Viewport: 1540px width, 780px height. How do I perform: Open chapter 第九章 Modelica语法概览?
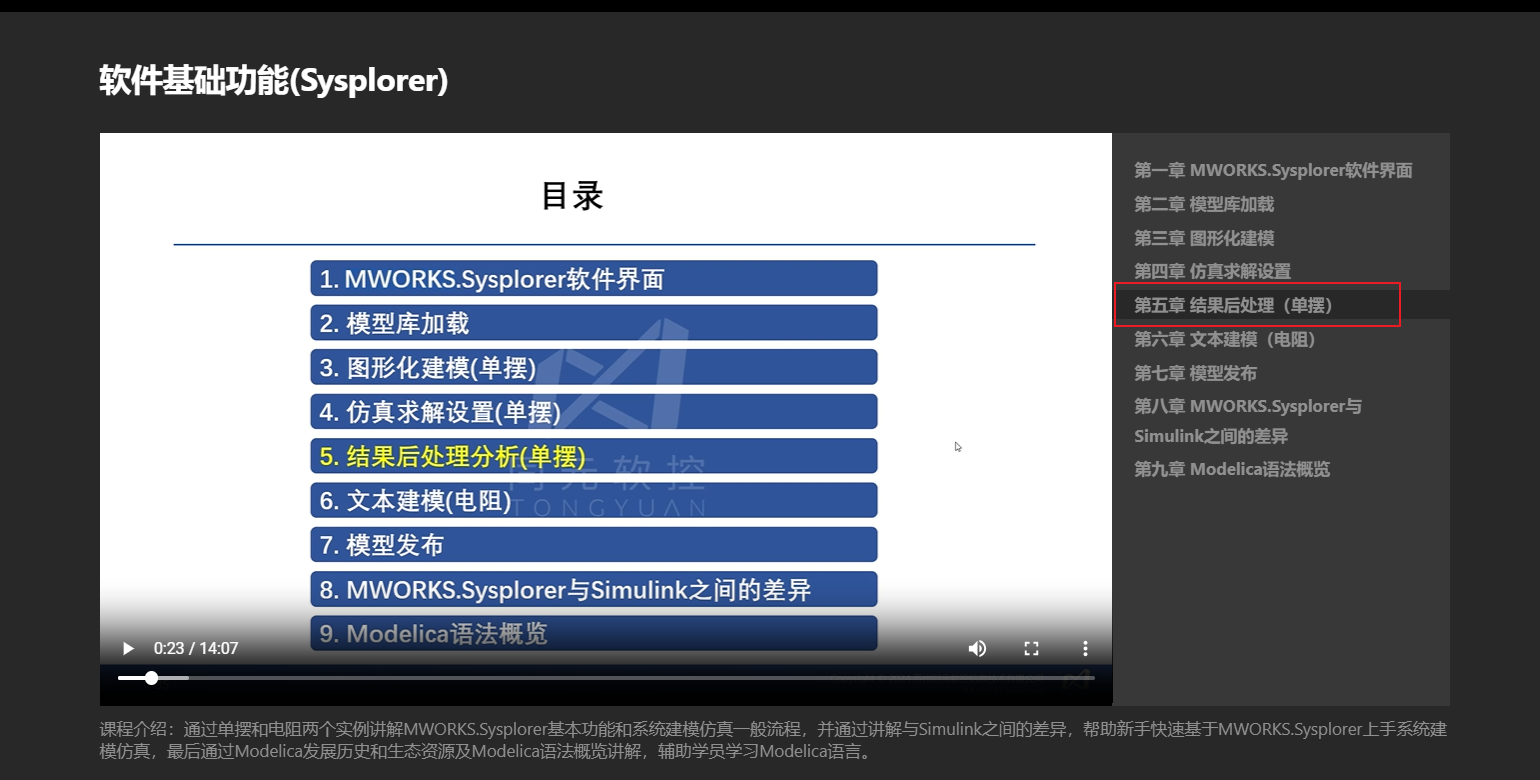pyautogui.click(x=1232, y=470)
